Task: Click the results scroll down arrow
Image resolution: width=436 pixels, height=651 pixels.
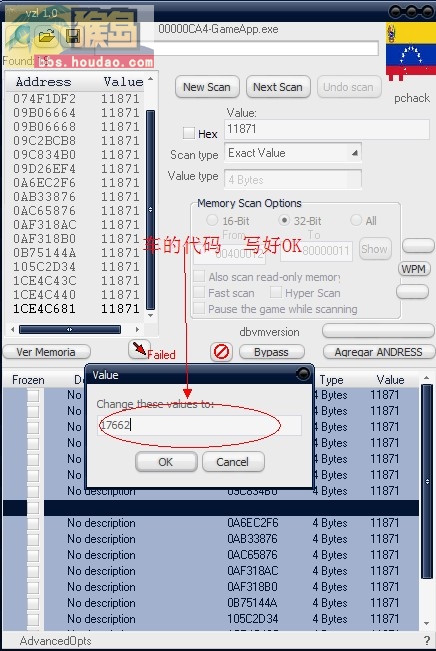Action: (150, 316)
